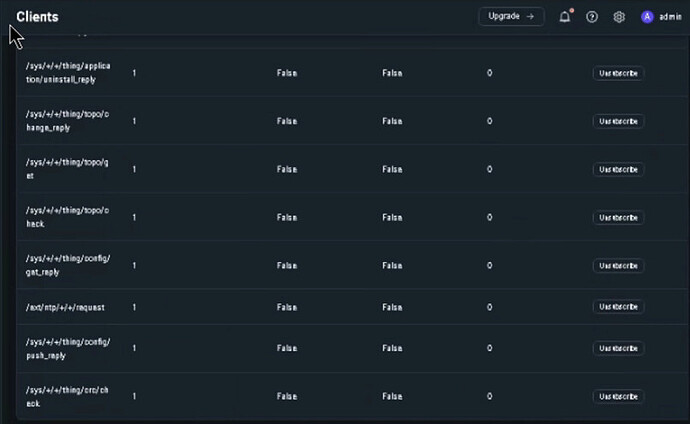Click the crc/check topic name

[x=67, y=396]
